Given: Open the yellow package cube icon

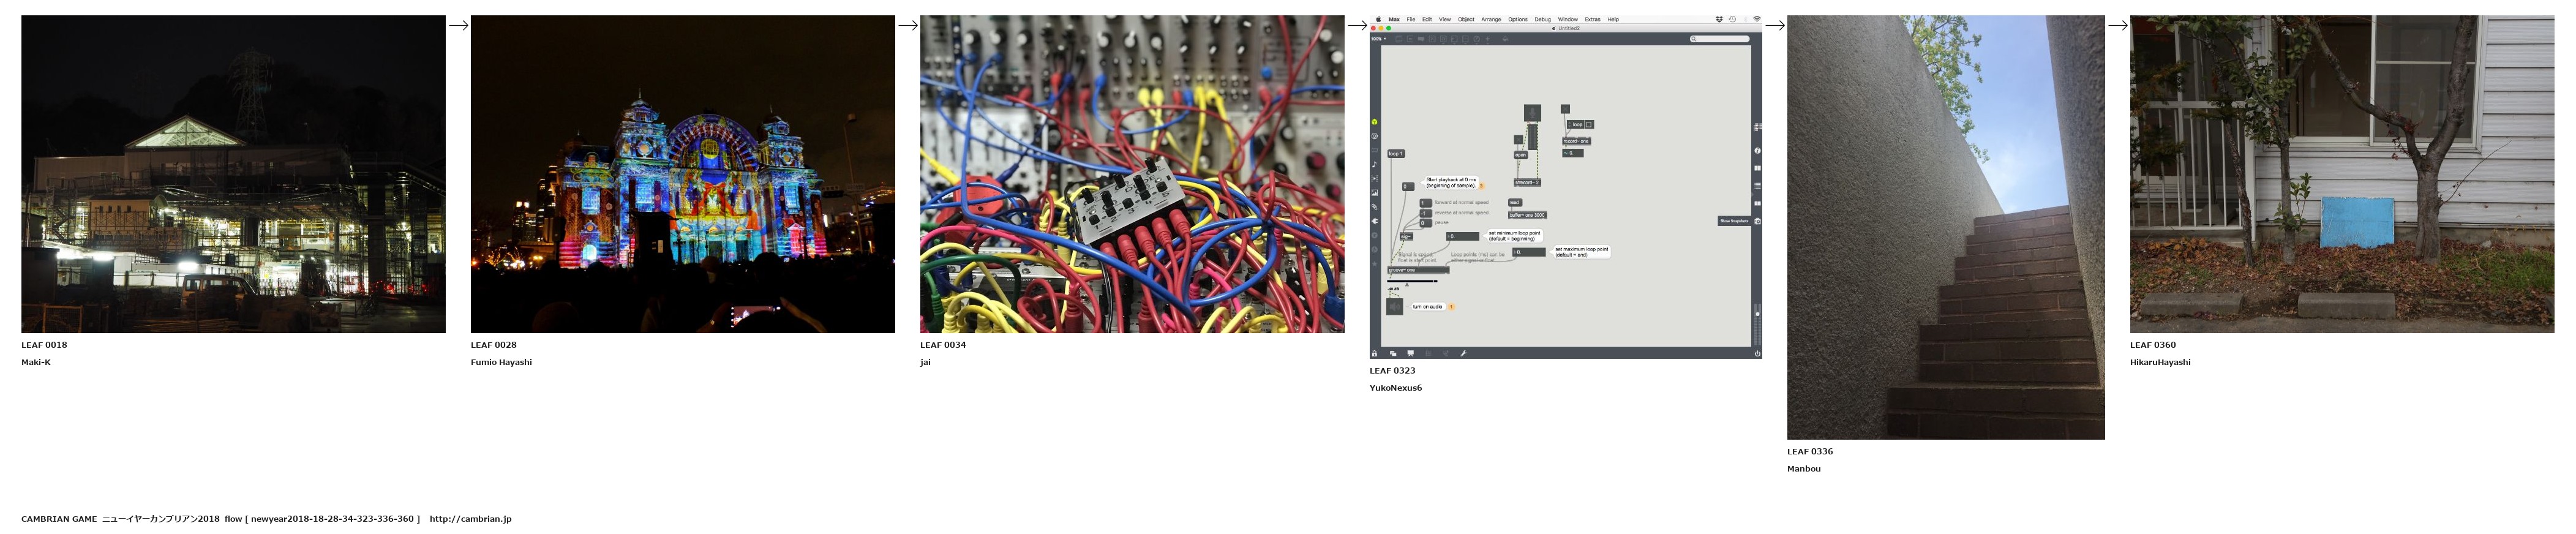Looking at the screenshot, I should [1375, 123].
